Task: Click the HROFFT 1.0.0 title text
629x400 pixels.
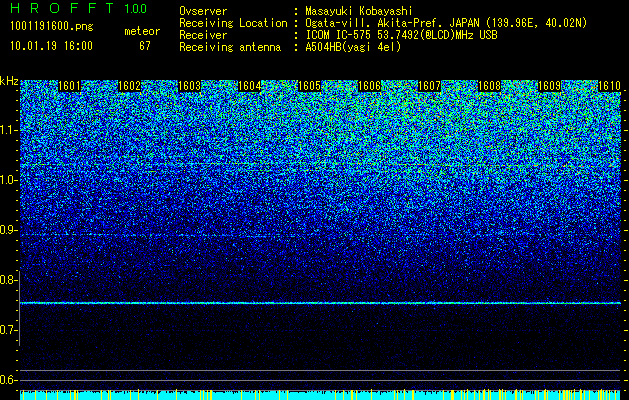Action: [x=78, y=8]
